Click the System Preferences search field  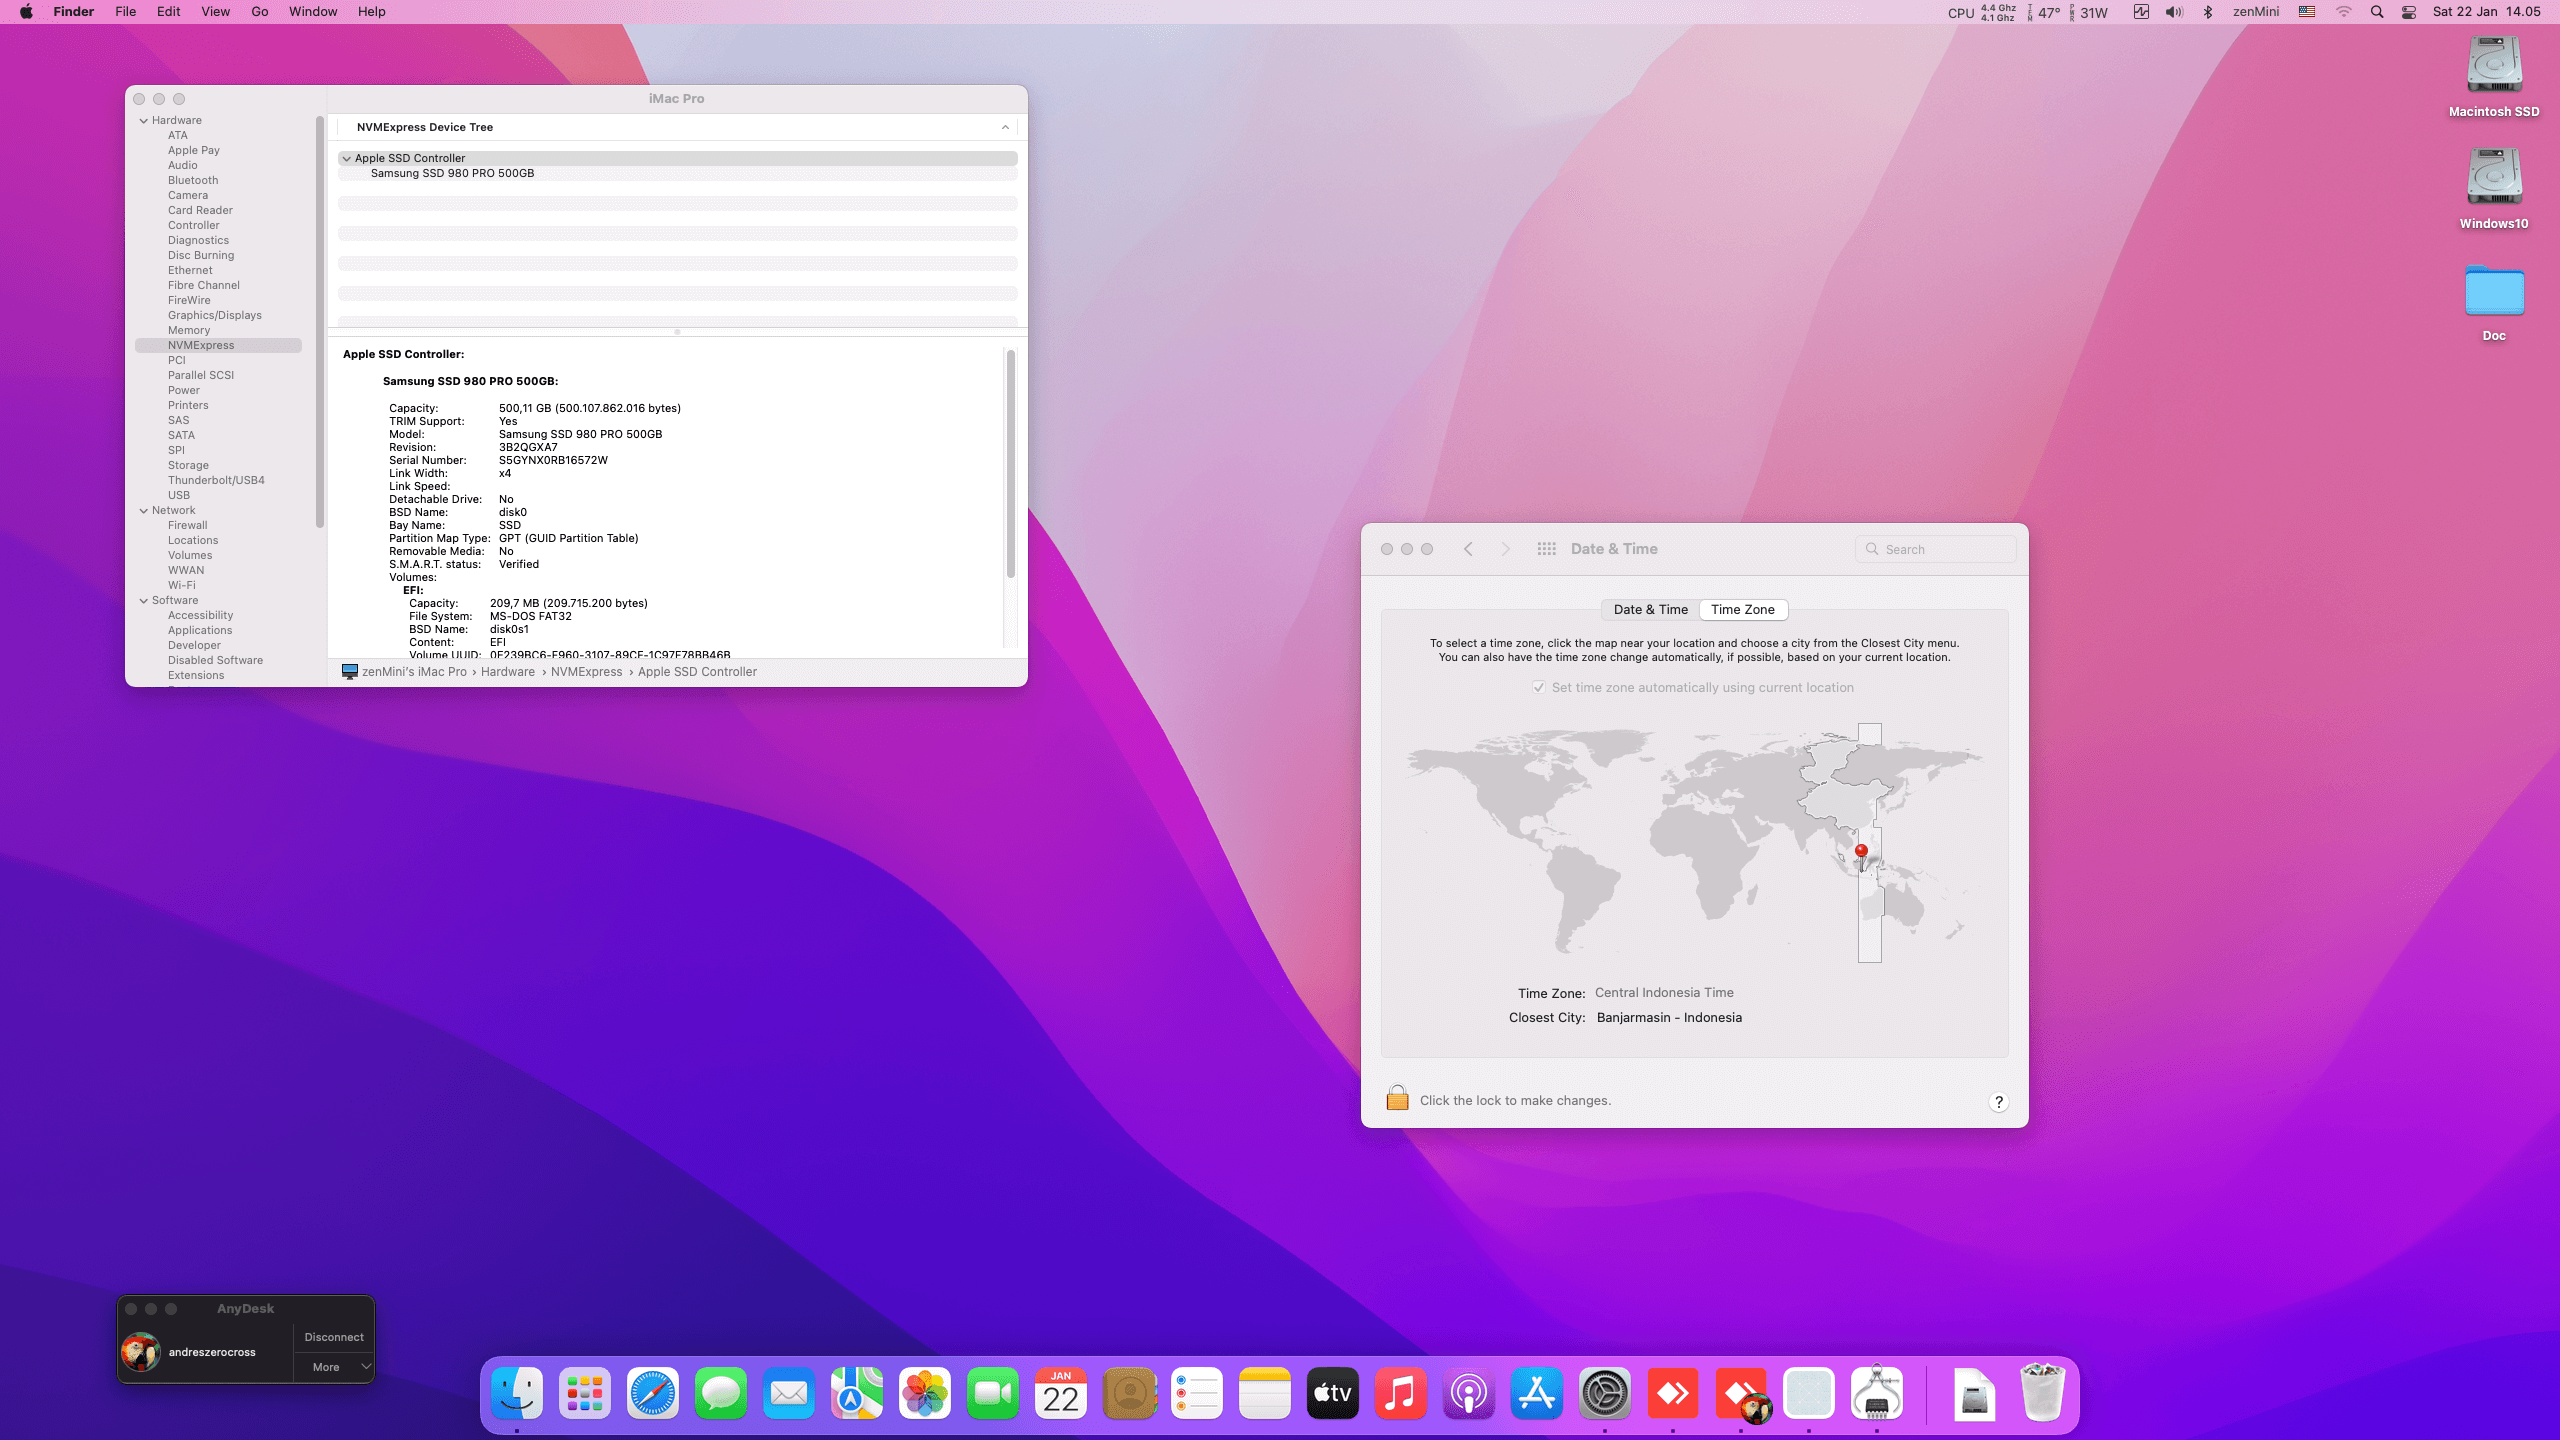1936,549
